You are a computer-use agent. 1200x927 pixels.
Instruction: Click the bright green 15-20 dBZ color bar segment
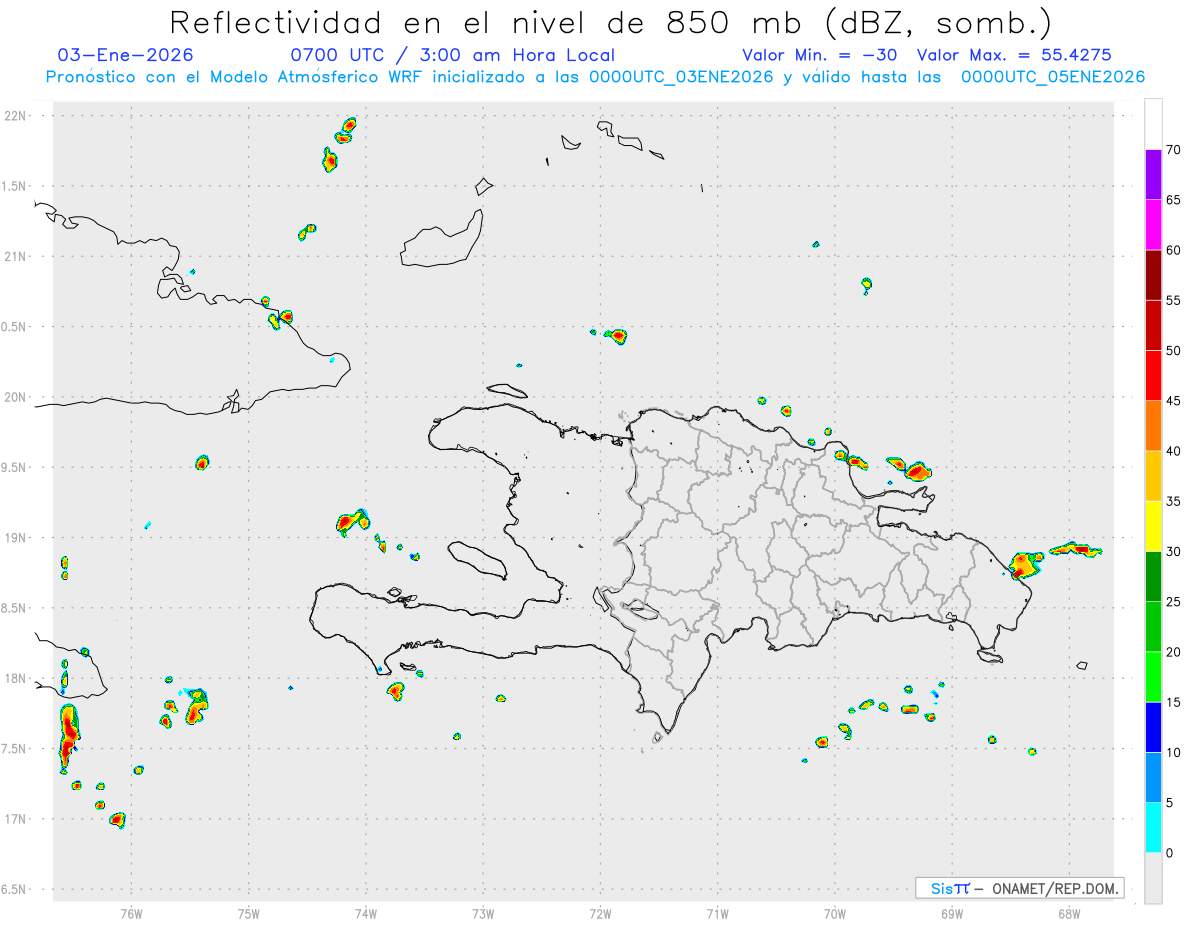pyautogui.click(x=1153, y=677)
